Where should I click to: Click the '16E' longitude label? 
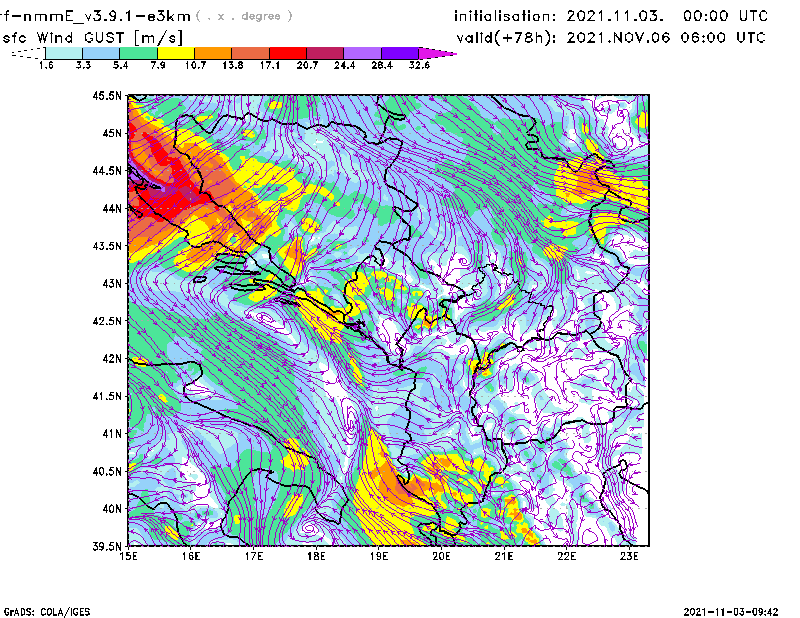click(x=191, y=556)
